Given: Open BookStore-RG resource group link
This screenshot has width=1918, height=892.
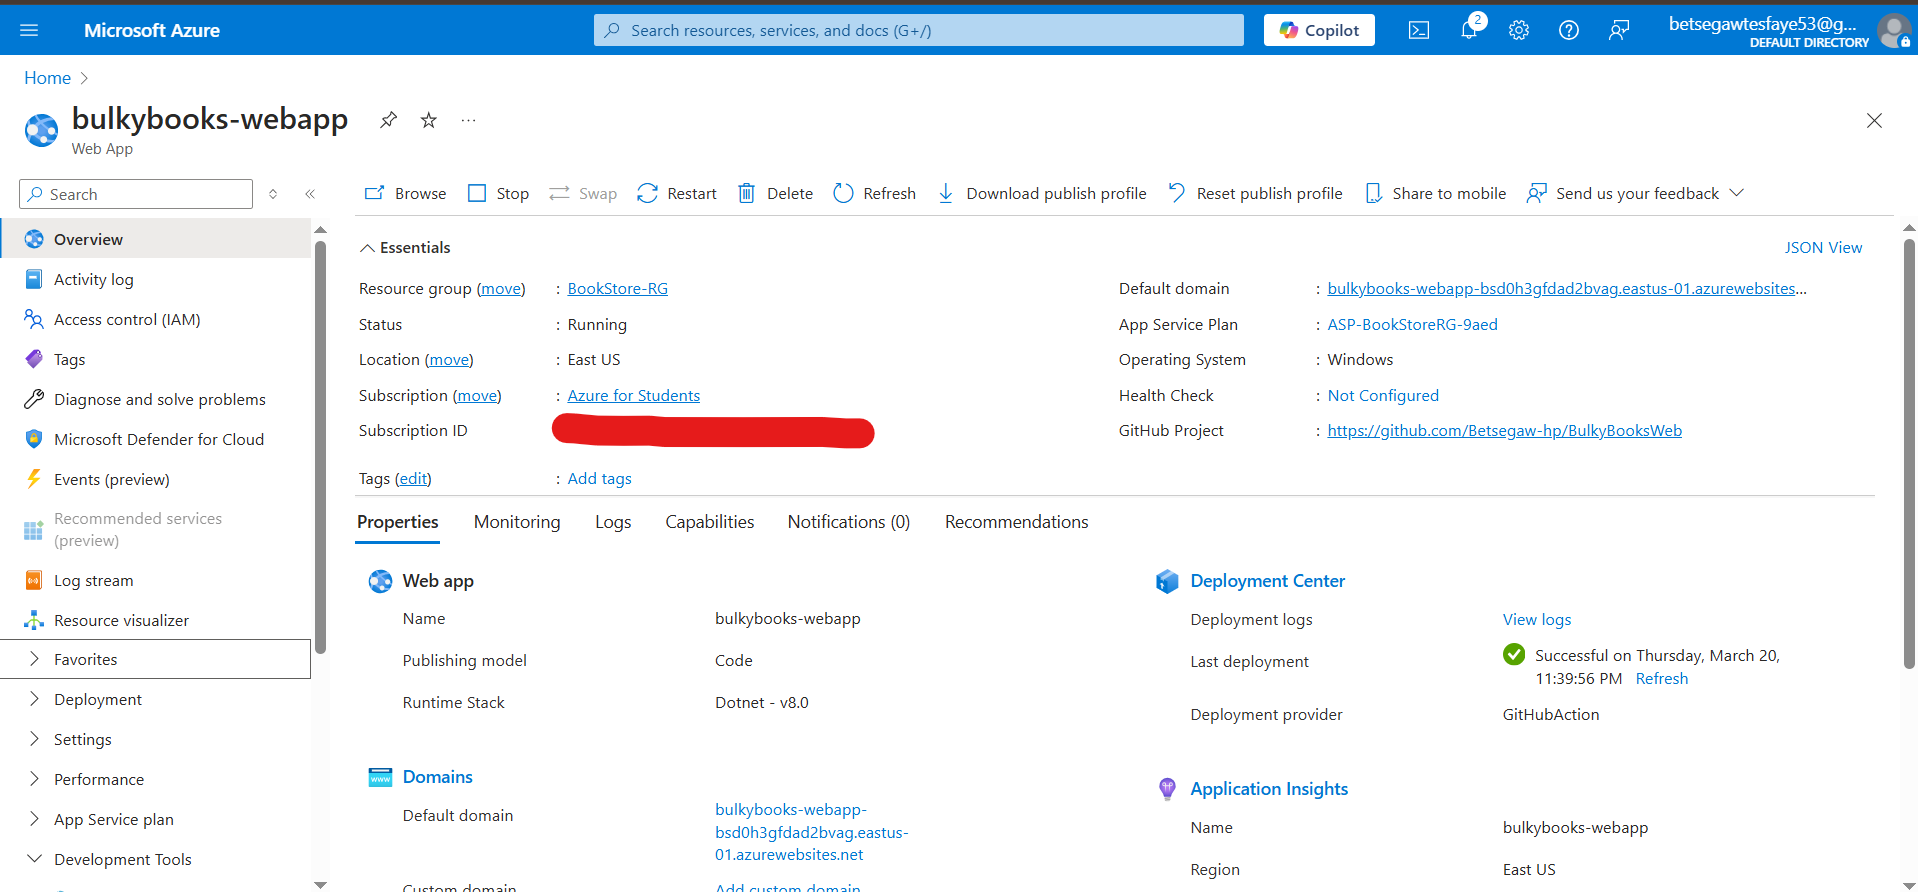Looking at the screenshot, I should point(617,288).
